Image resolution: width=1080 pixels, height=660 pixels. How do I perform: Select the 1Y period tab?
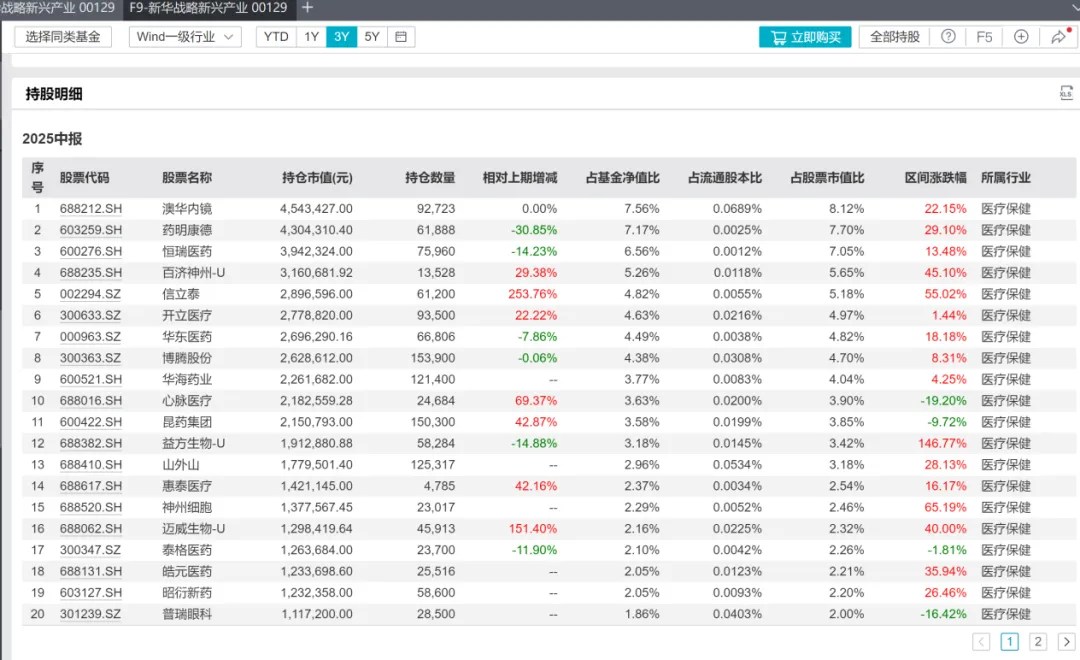(x=311, y=37)
